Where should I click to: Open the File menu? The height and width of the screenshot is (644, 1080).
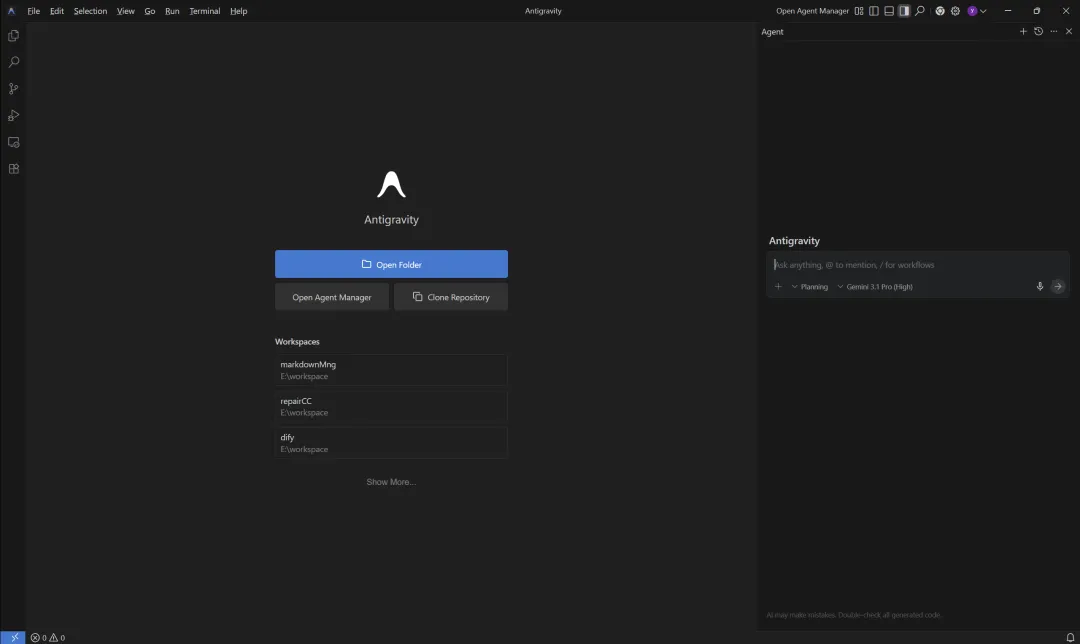(33, 11)
